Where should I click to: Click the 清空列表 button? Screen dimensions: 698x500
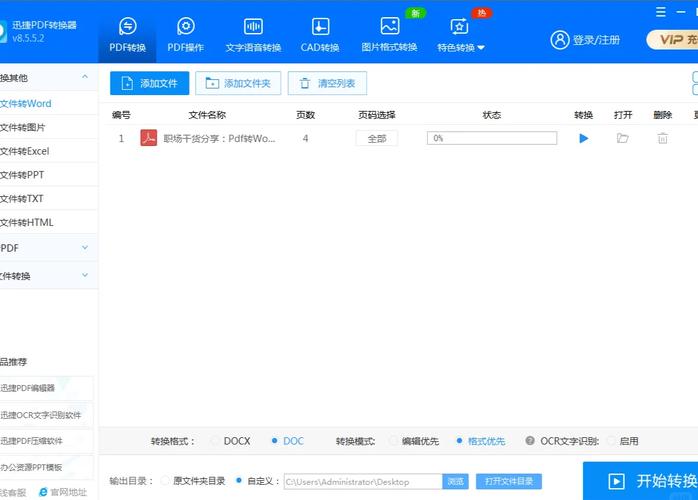click(327, 83)
